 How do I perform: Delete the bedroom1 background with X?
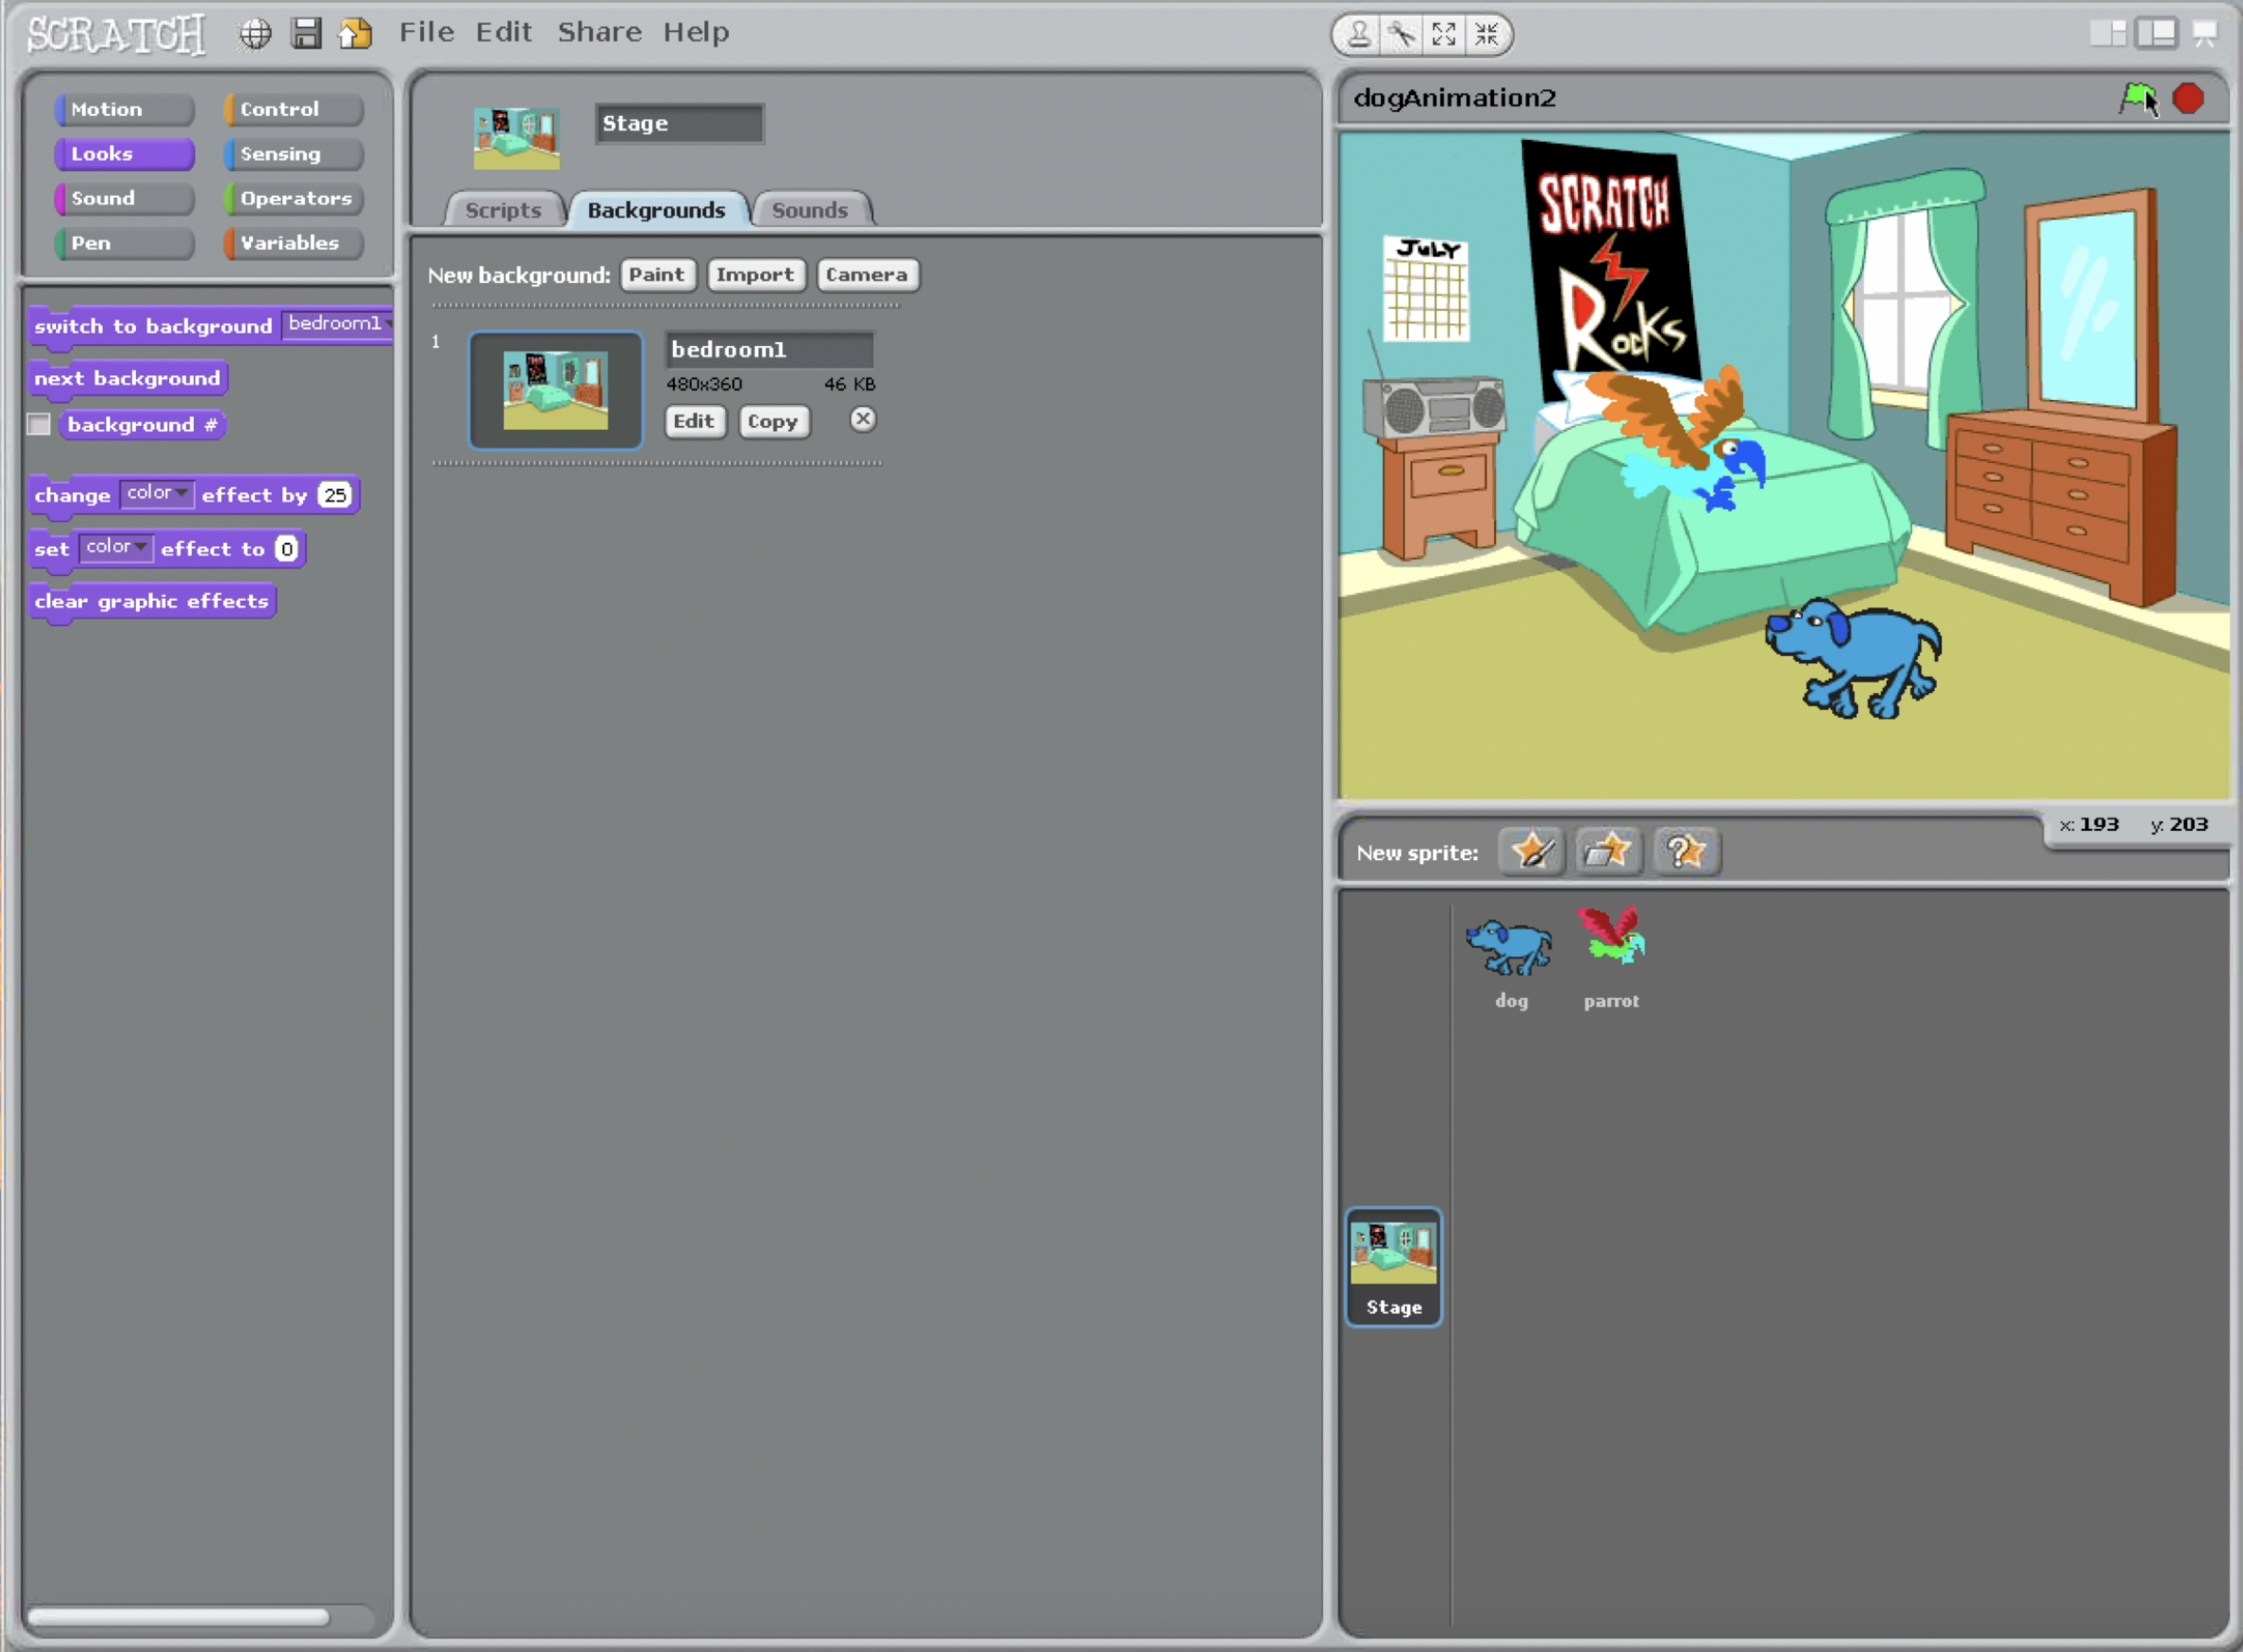(x=862, y=419)
